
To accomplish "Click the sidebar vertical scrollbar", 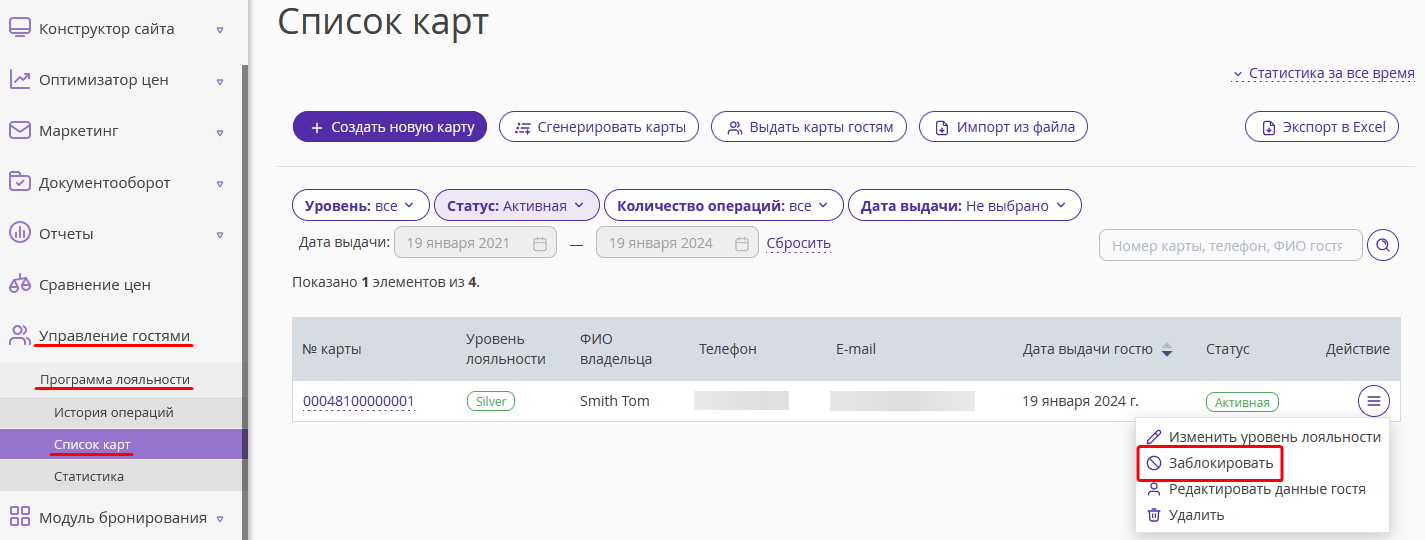I will pyautogui.click(x=245, y=300).
